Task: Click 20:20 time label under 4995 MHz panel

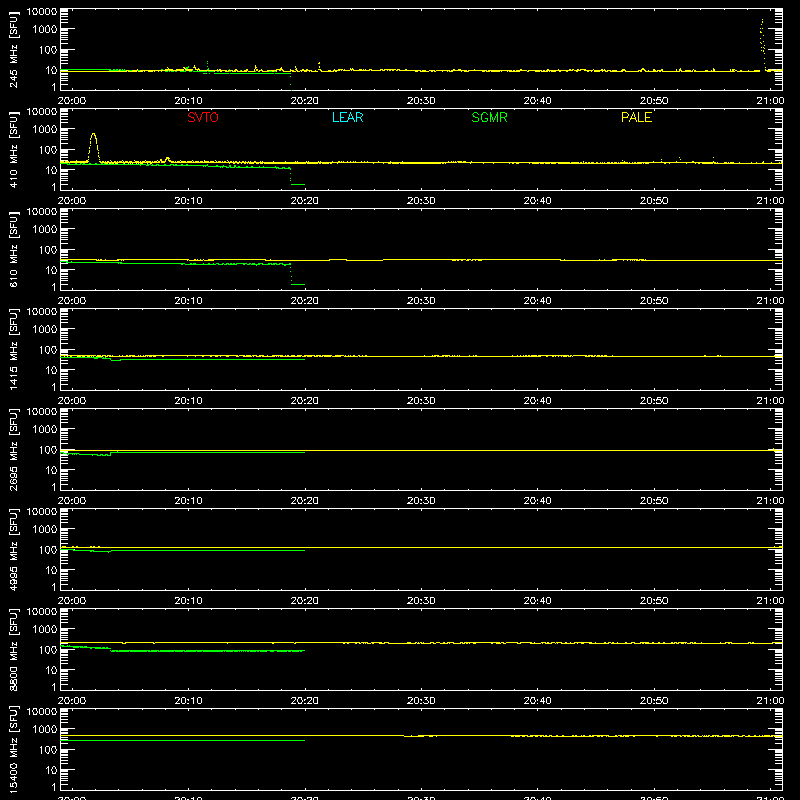Action: [305, 601]
